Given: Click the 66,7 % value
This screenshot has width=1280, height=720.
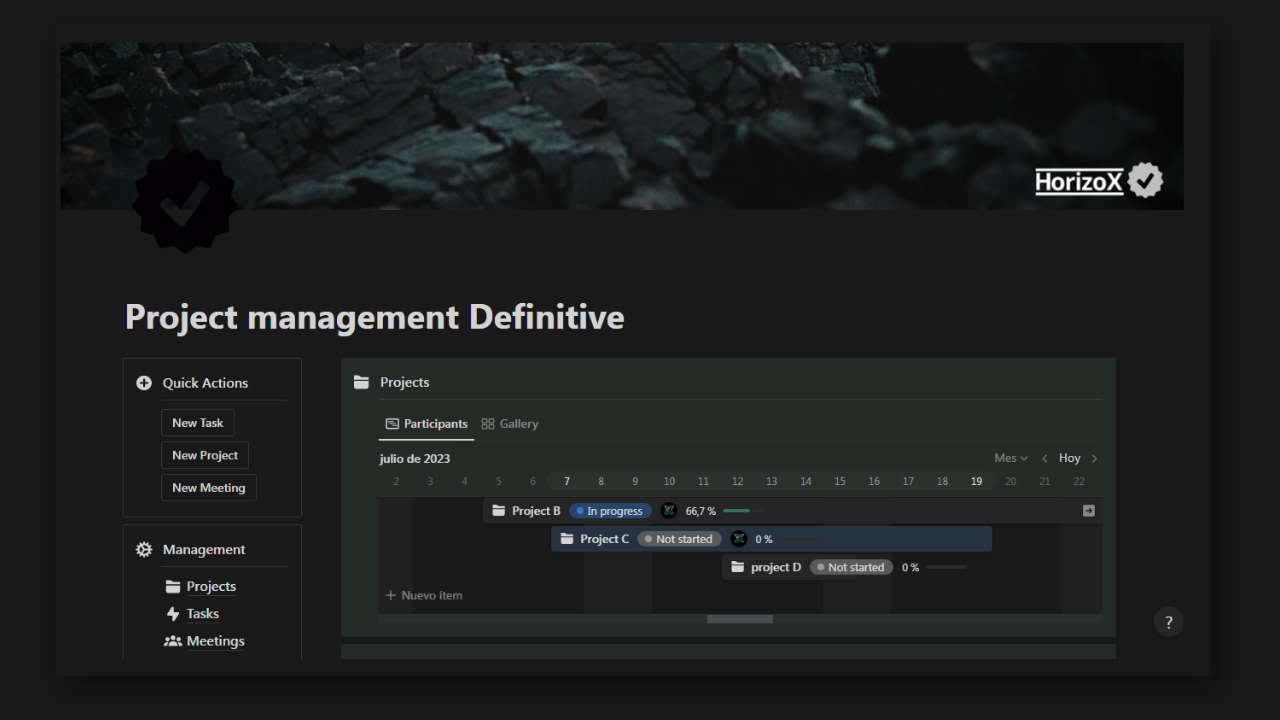Looking at the screenshot, I should (x=701, y=511).
